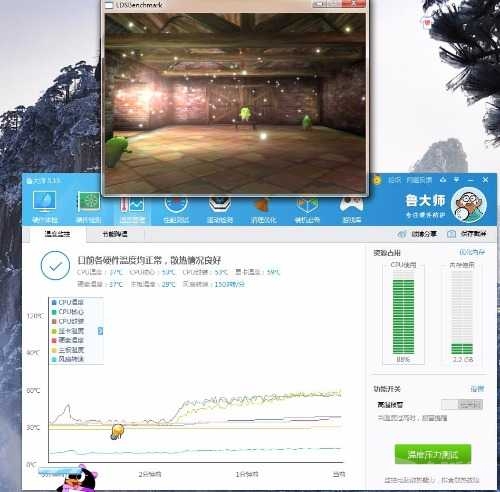The image size is (500, 492).
Task: Toggle the 风扇转速 legend series
Action: click(x=68, y=359)
